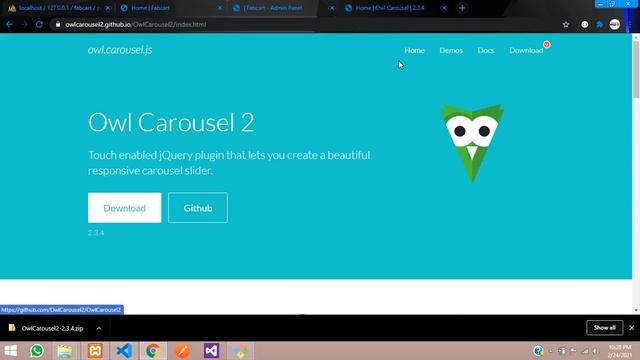Show hidden system tray icons

tap(551, 351)
